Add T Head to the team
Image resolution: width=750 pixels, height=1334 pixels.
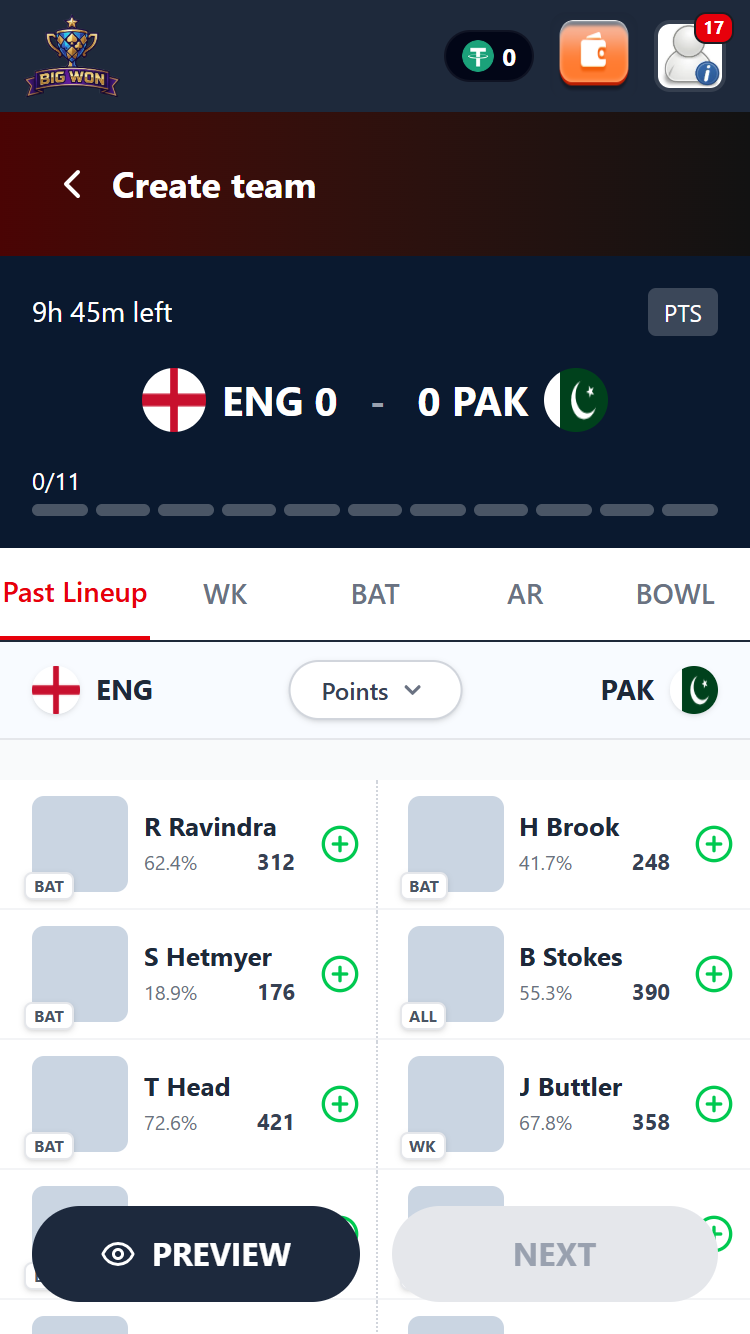(x=340, y=1104)
